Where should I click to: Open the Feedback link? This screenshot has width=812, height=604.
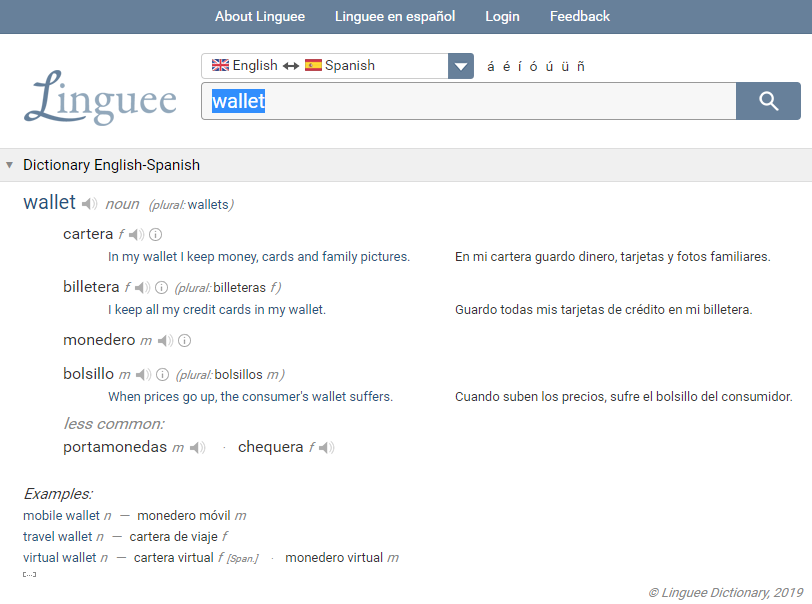580,17
